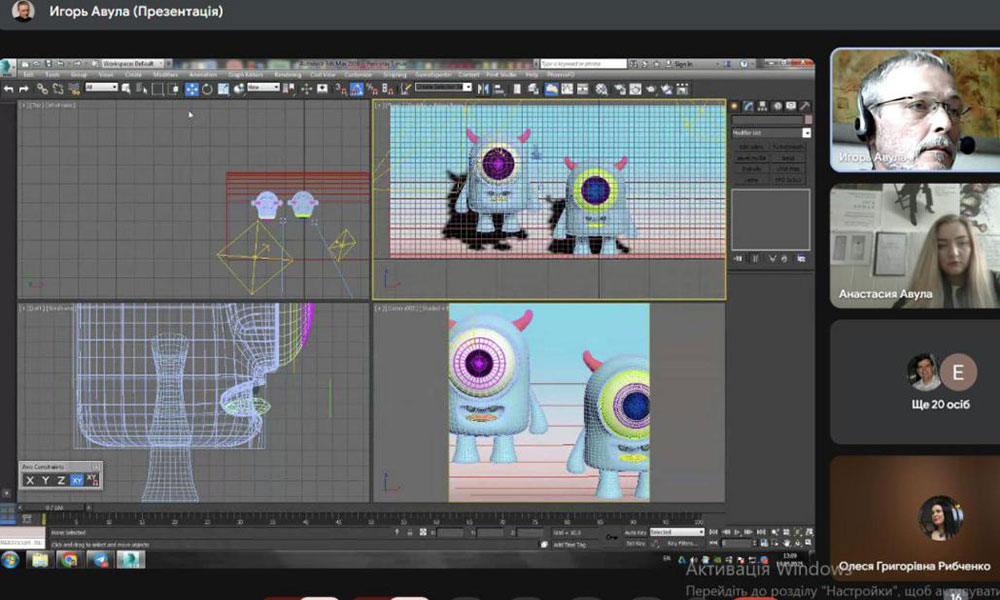Switch to the Hierarchy command panel
This screenshot has width=1000, height=600.
[763, 106]
